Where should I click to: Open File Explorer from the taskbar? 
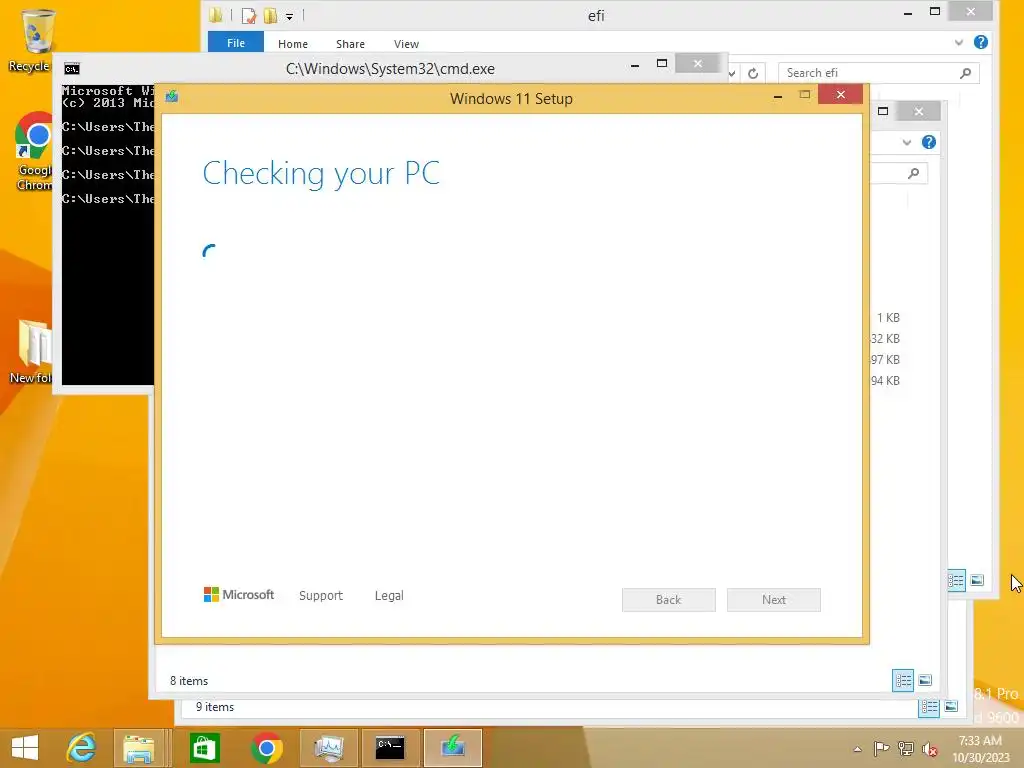tap(138, 748)
